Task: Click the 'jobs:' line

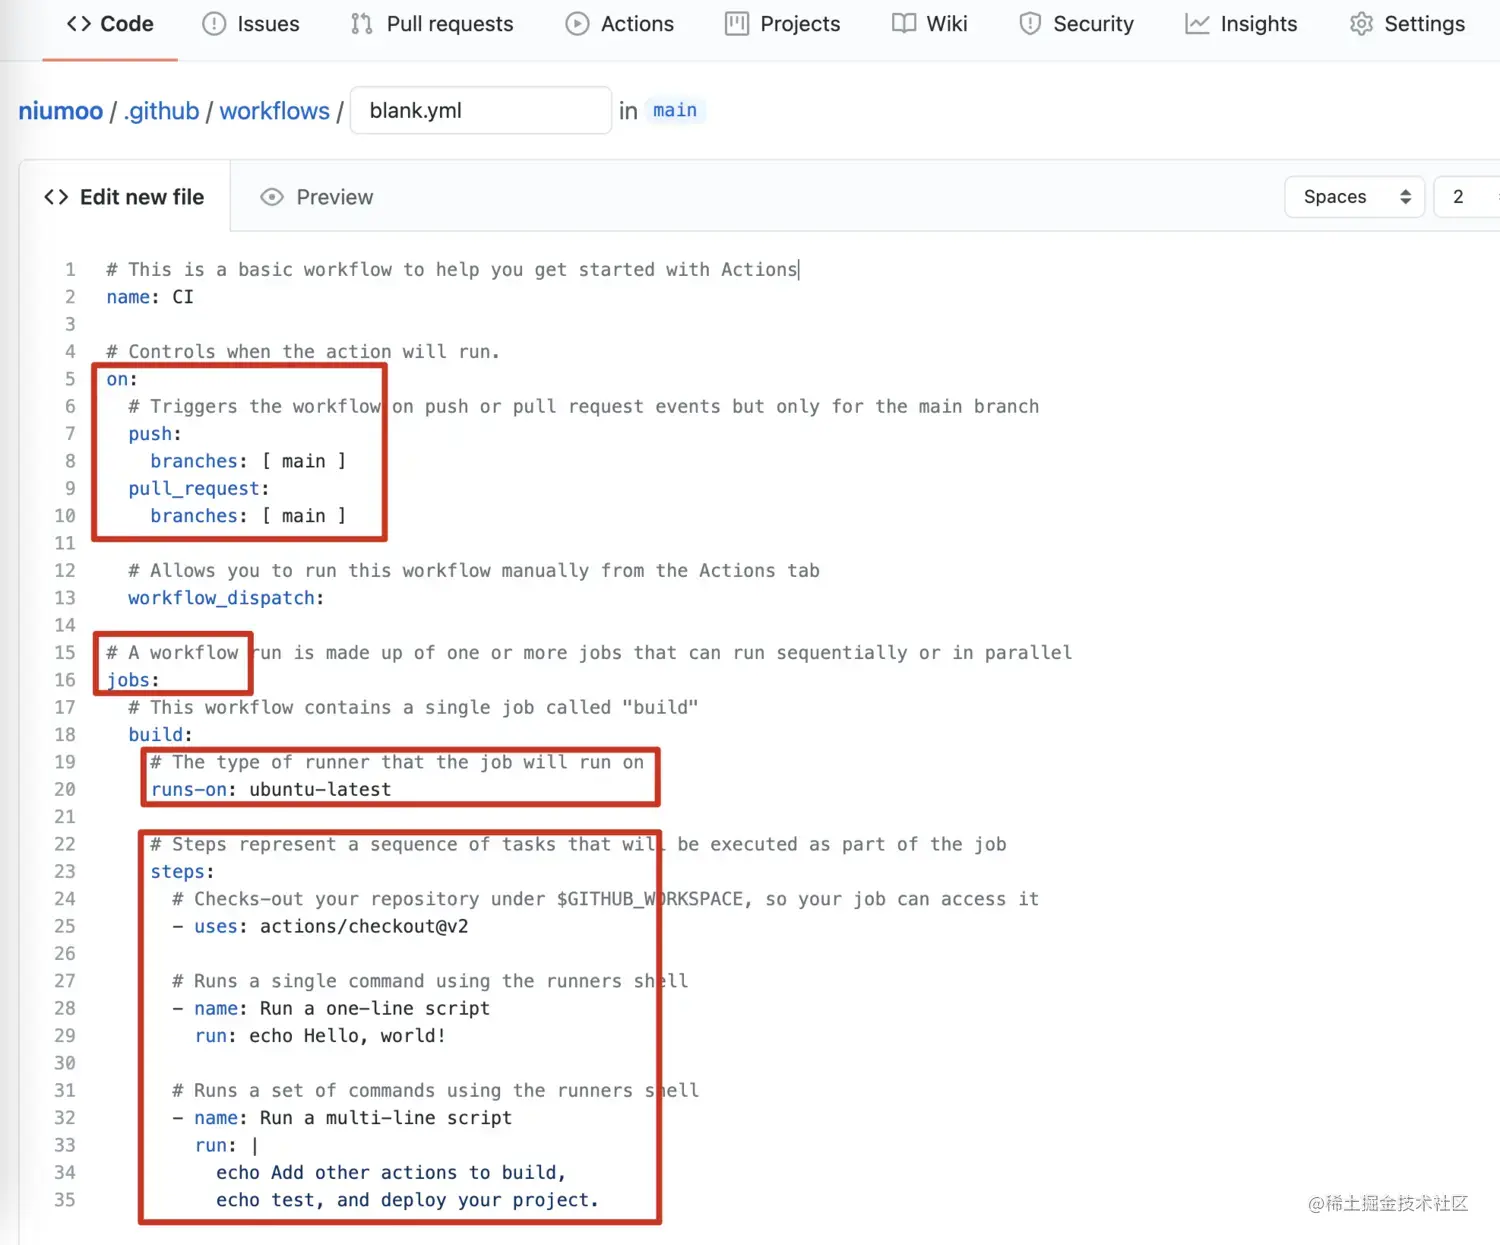Action: (x=133, y=680)
